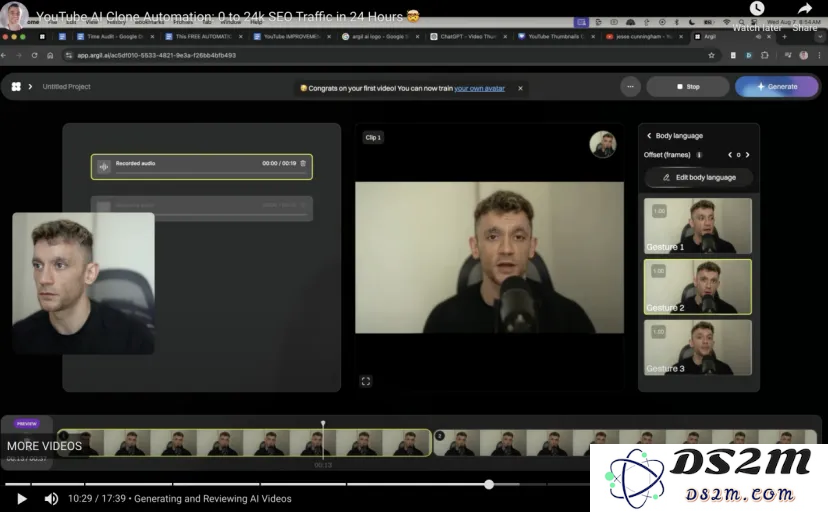Switch to jesse cunningham YouTube tab

coord(645,36)
